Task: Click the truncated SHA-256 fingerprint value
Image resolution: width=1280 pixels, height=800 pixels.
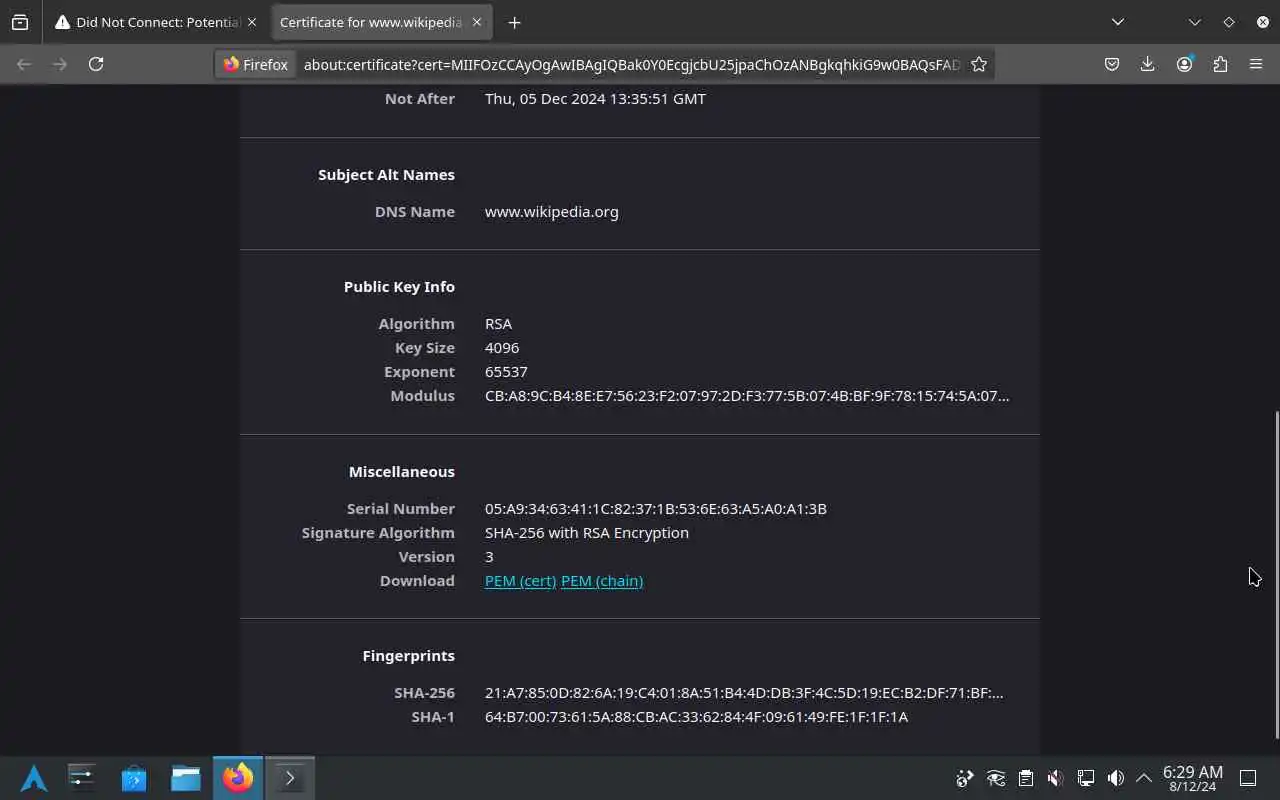Action: click(744, 693)
